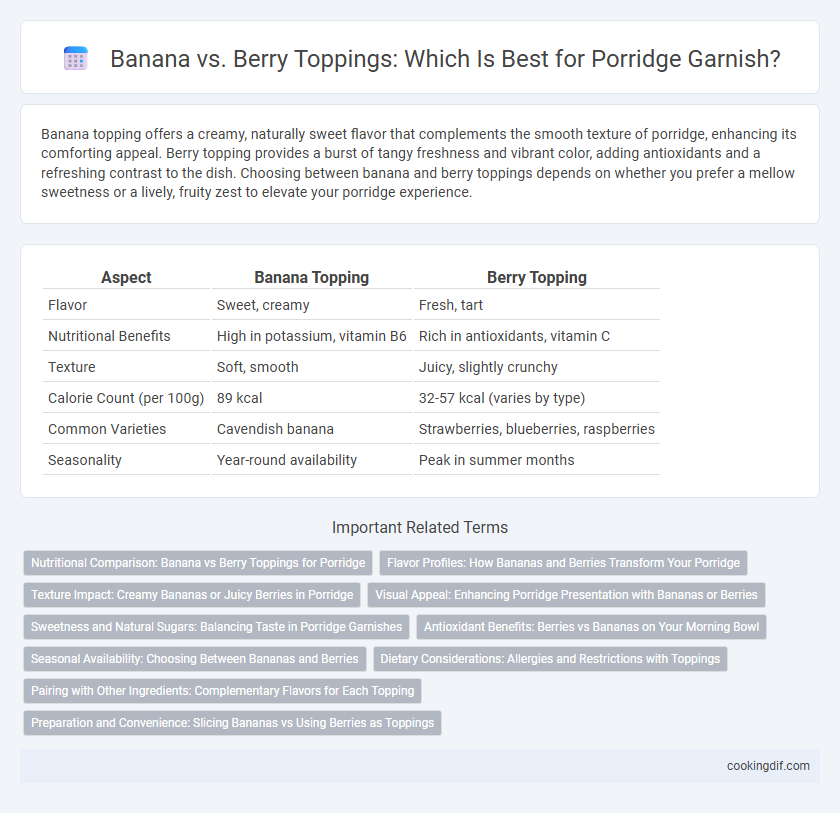The image size is (840, 813).
Task: Open Dietary Considerations: Allergies and Restrictions tag
Action: 550,659
